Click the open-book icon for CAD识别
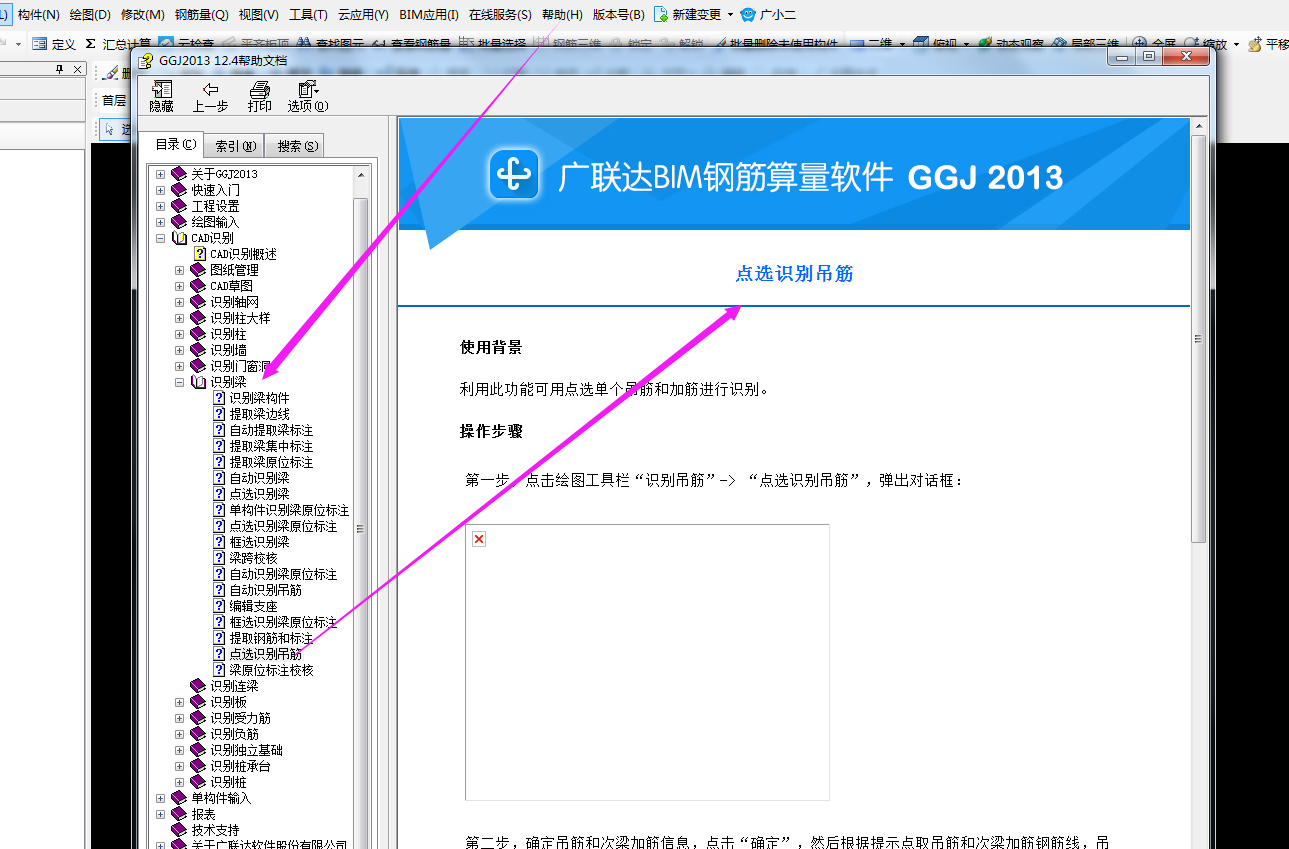 click(179, 238)
